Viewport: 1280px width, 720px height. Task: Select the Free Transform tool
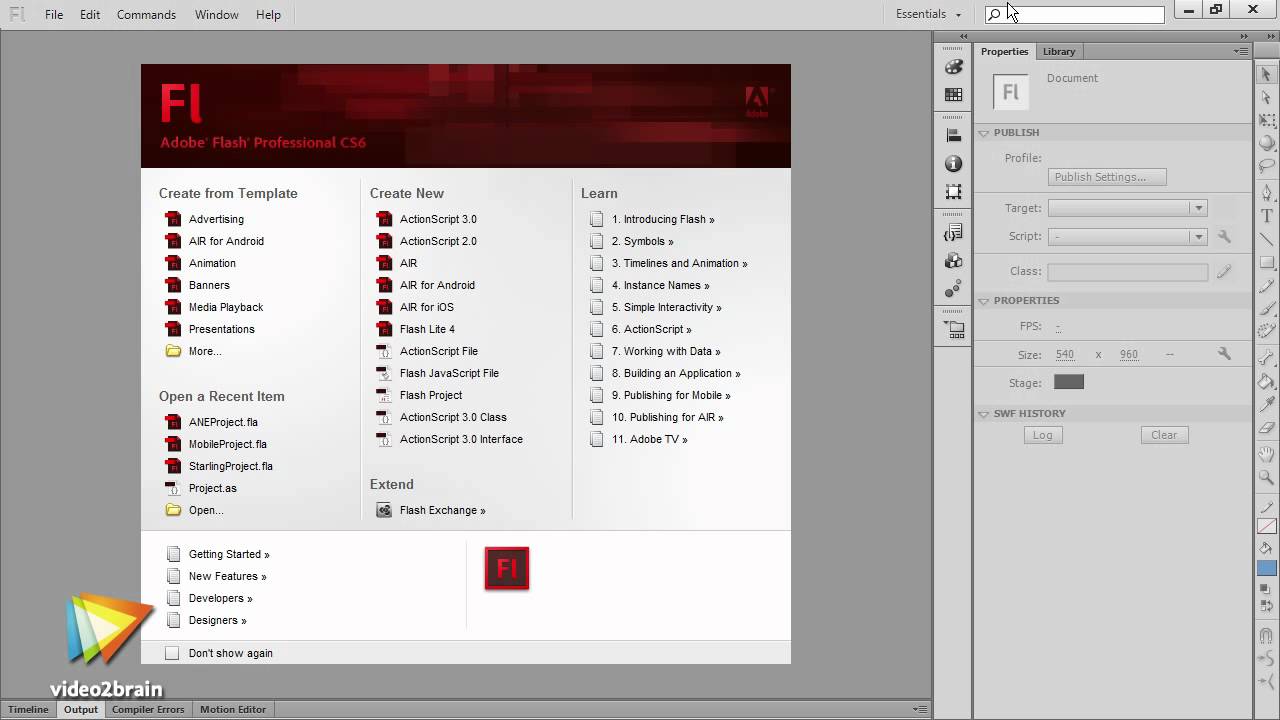pyautogui.click(x=1266, y=121)
